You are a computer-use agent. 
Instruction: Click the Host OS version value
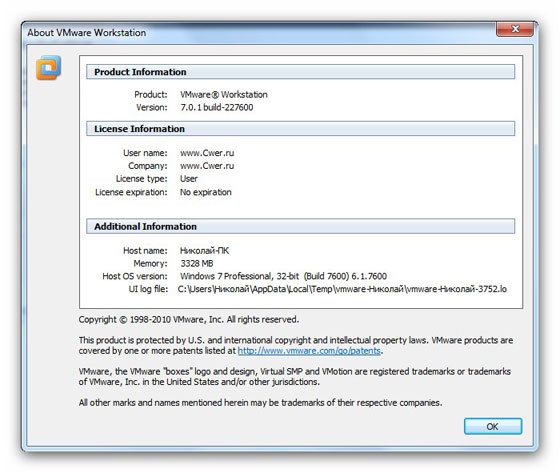(283, 276)
